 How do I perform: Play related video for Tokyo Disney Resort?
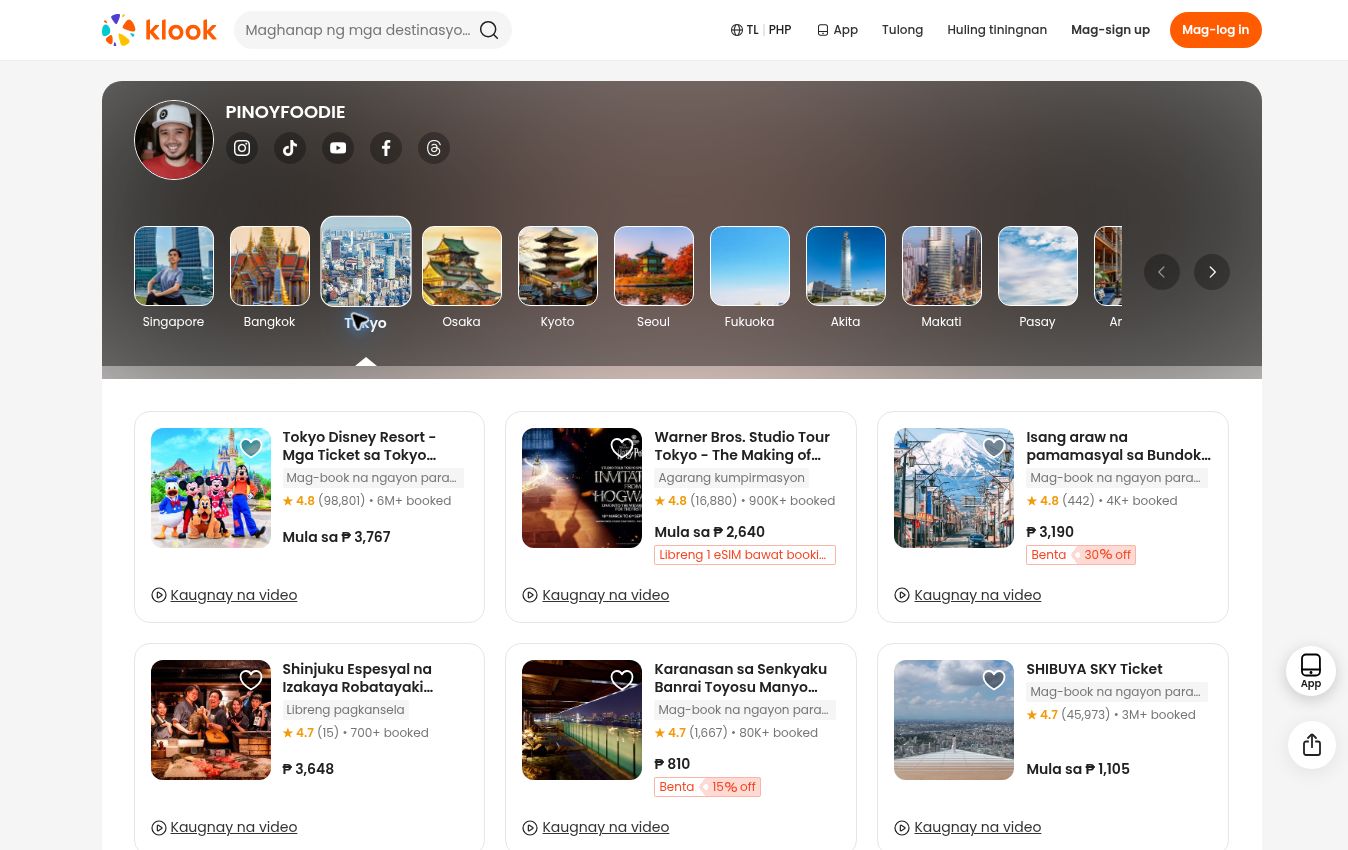(x=224, y=595)
